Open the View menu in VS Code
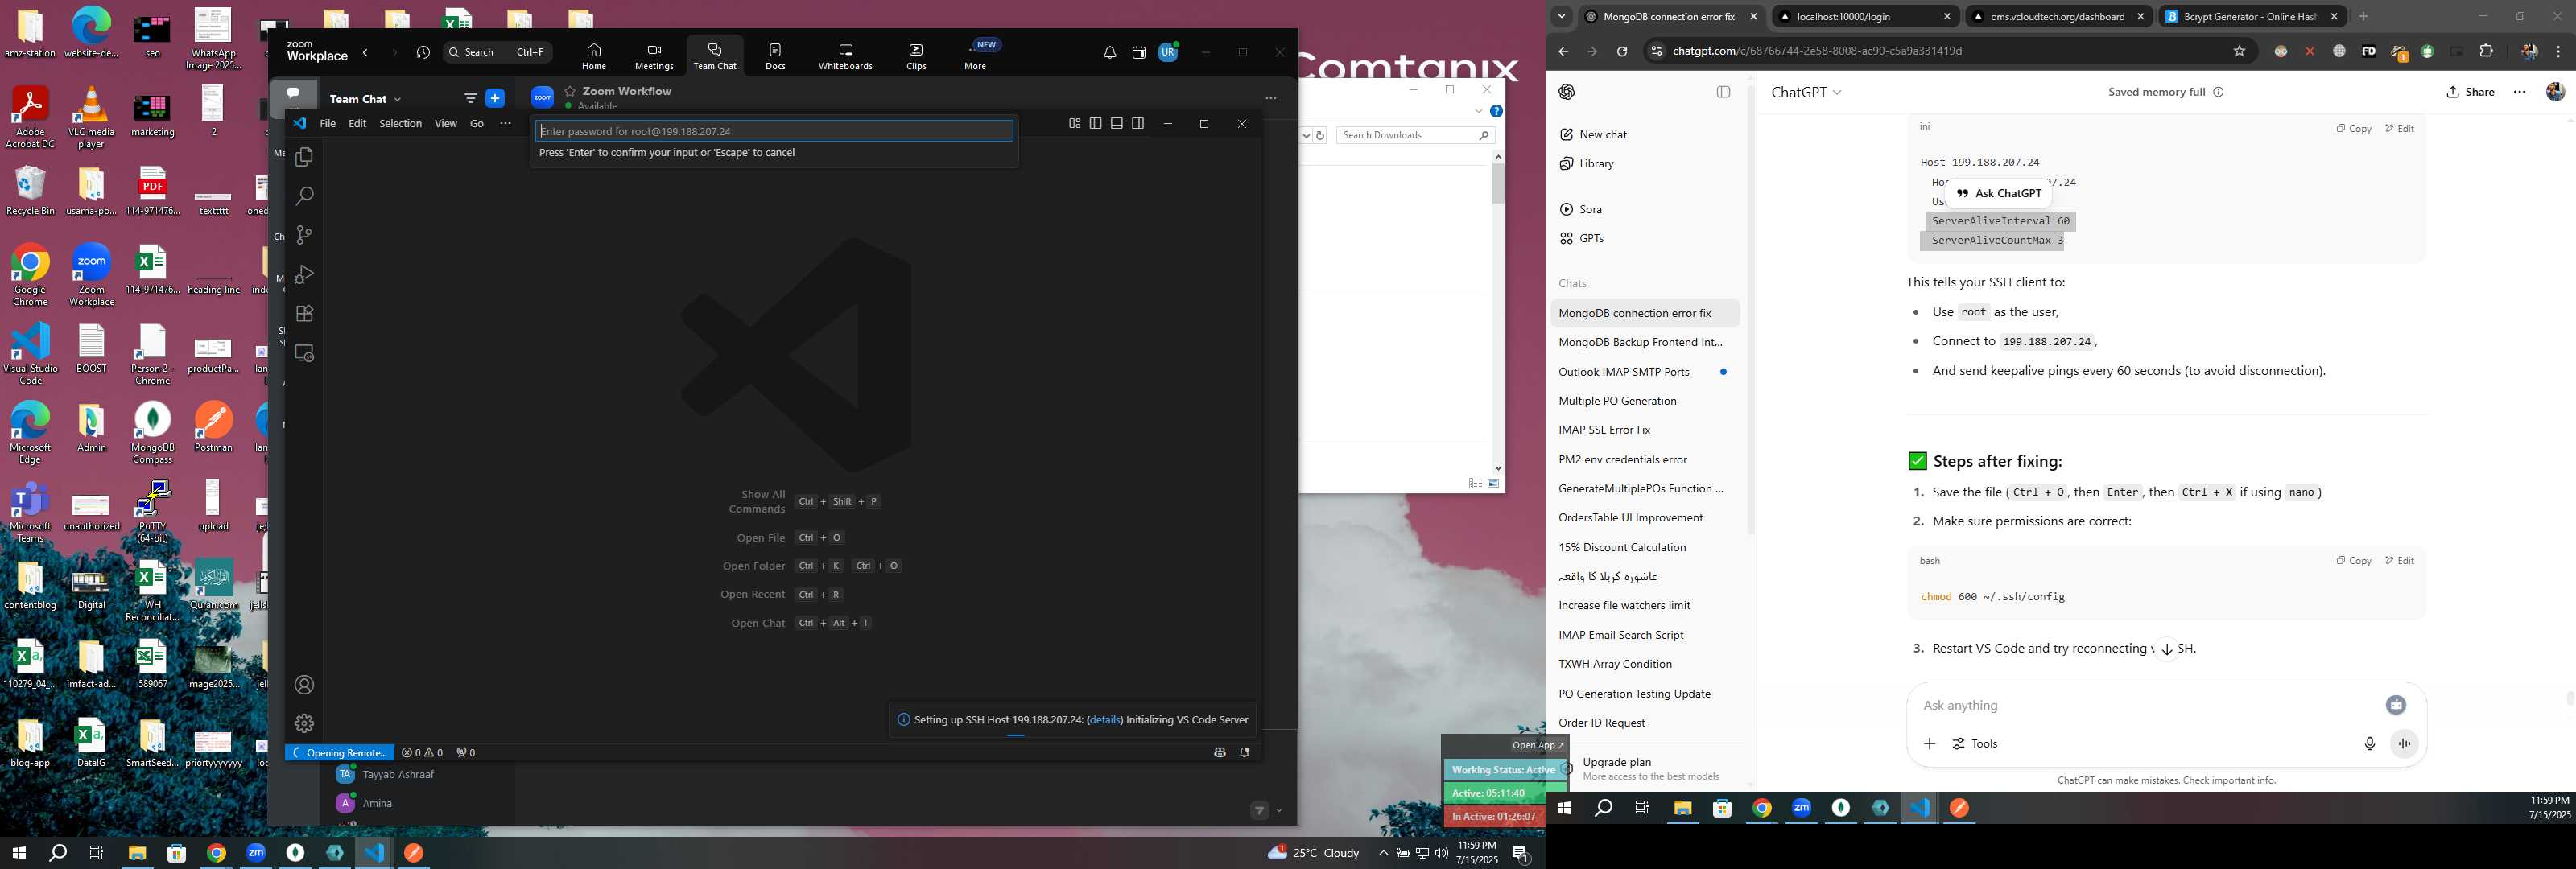This screenshot has height=869, width=2576. point(445,124)
